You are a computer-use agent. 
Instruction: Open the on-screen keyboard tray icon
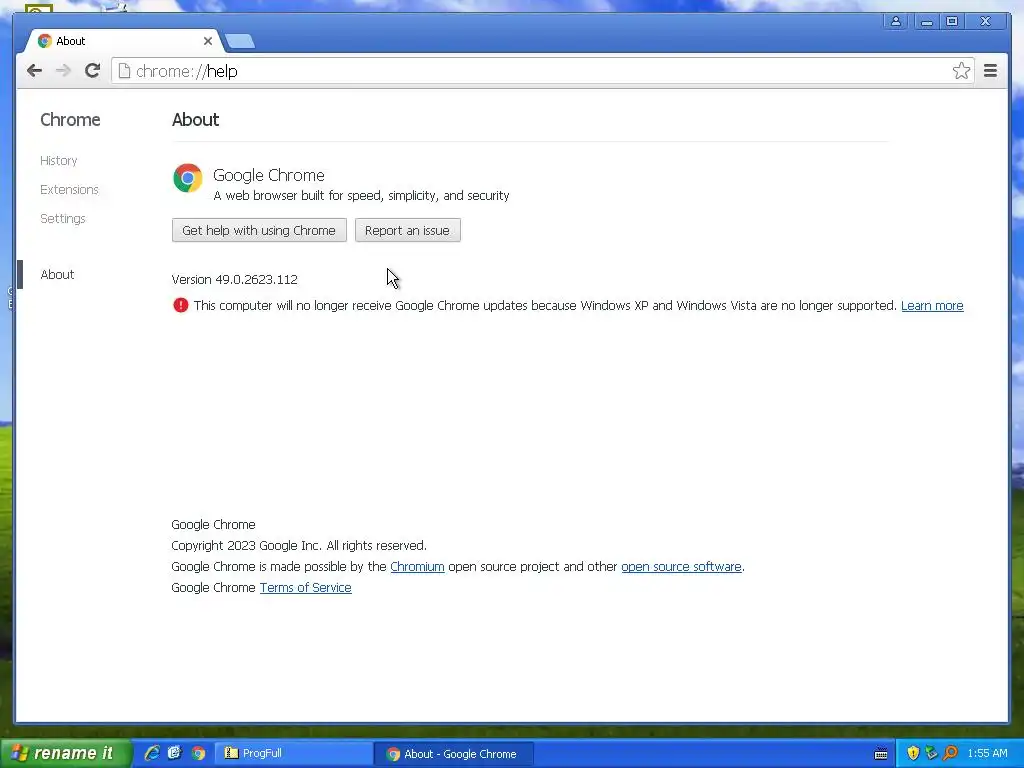(880, 754)
